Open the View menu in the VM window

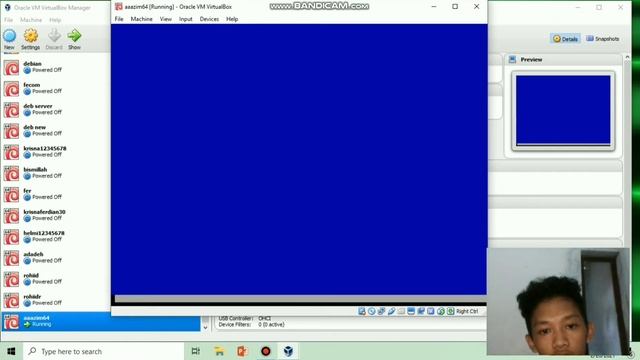(166, 19)
